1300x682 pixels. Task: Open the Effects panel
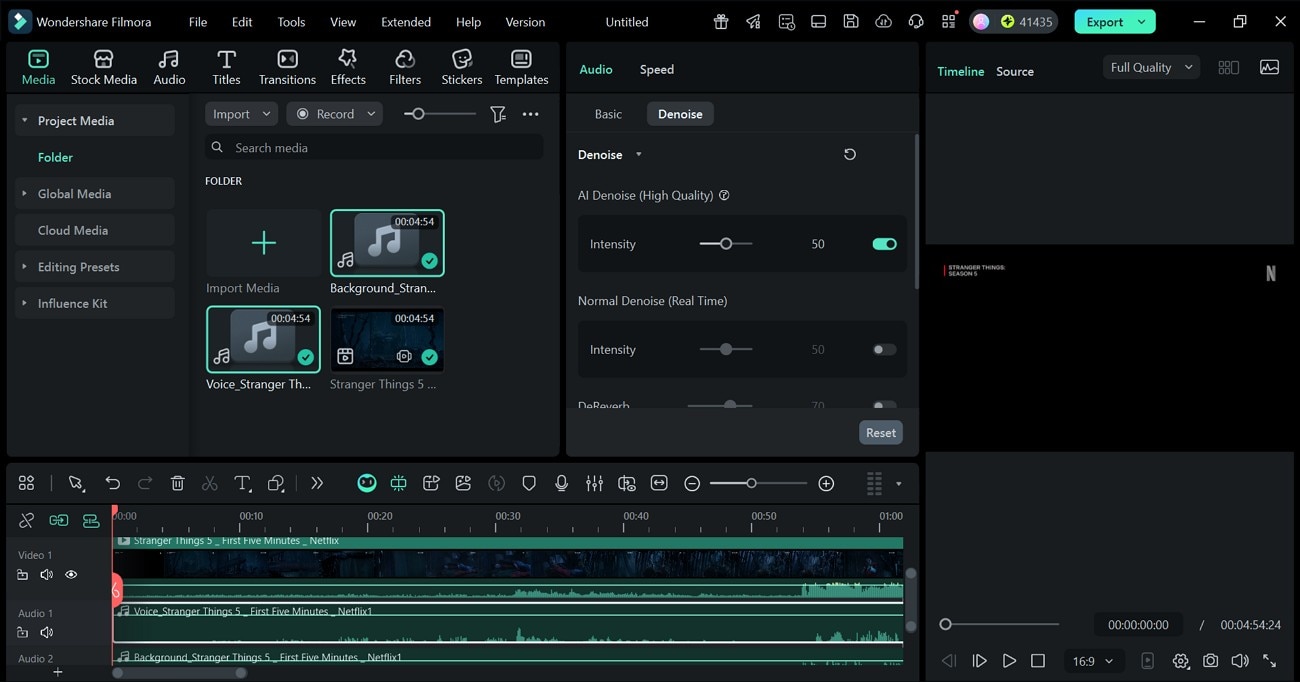(347, 66)
